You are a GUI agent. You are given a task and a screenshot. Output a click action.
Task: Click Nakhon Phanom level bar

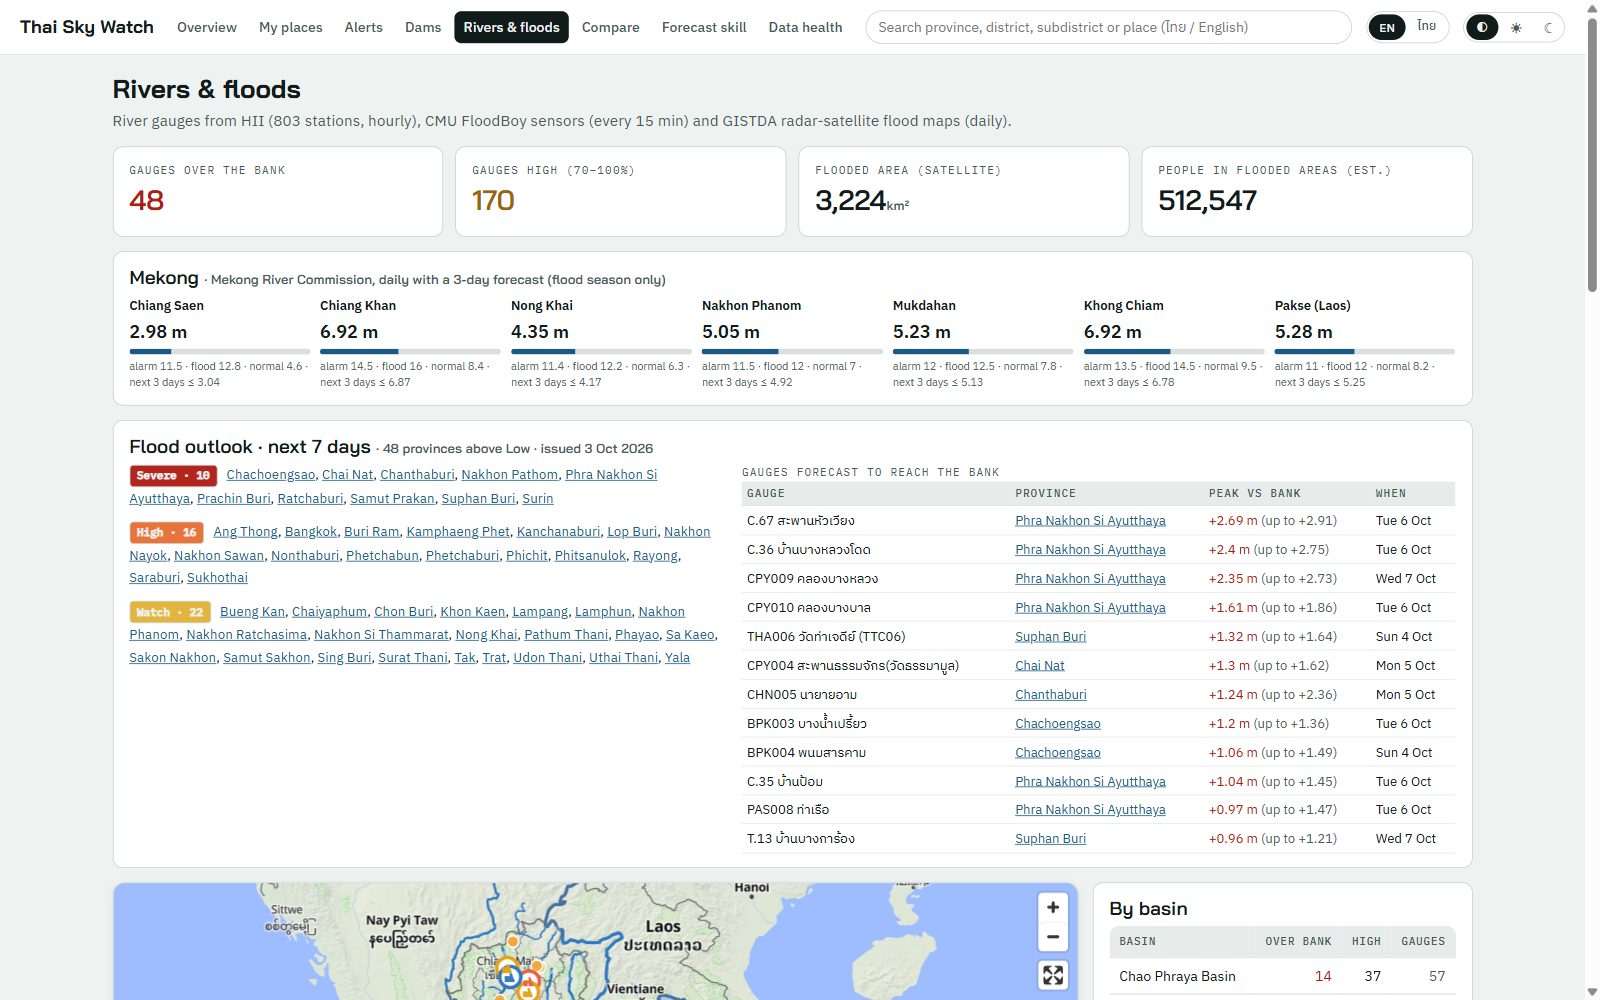792,352
